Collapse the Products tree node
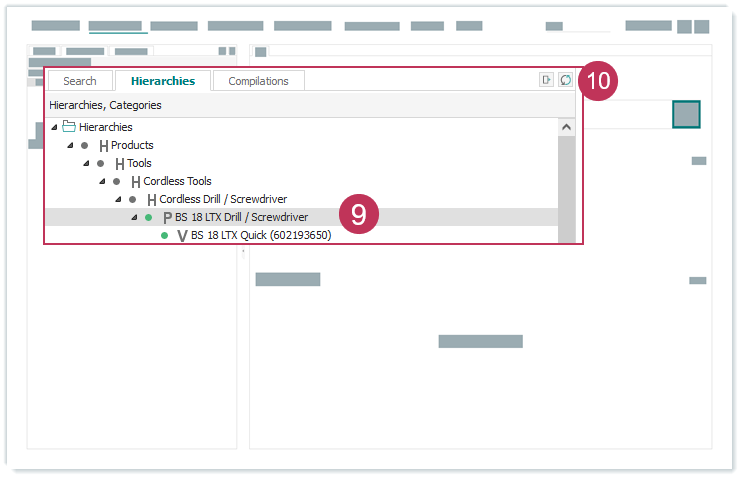742x479 pixels. [70, 146]
